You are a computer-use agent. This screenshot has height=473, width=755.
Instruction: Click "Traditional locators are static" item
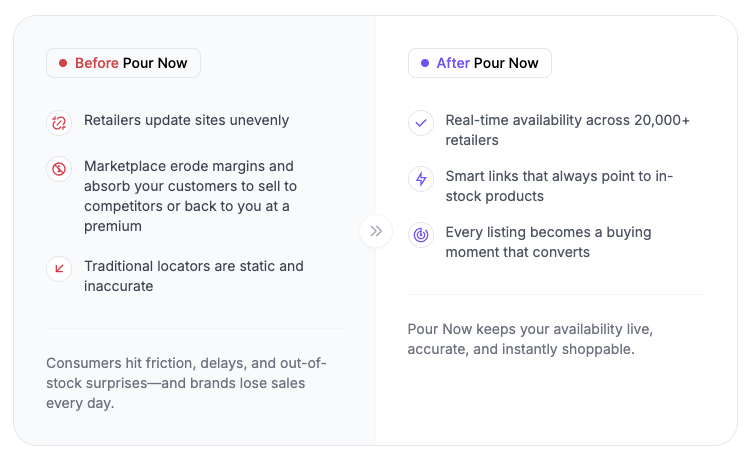[193, 276]
